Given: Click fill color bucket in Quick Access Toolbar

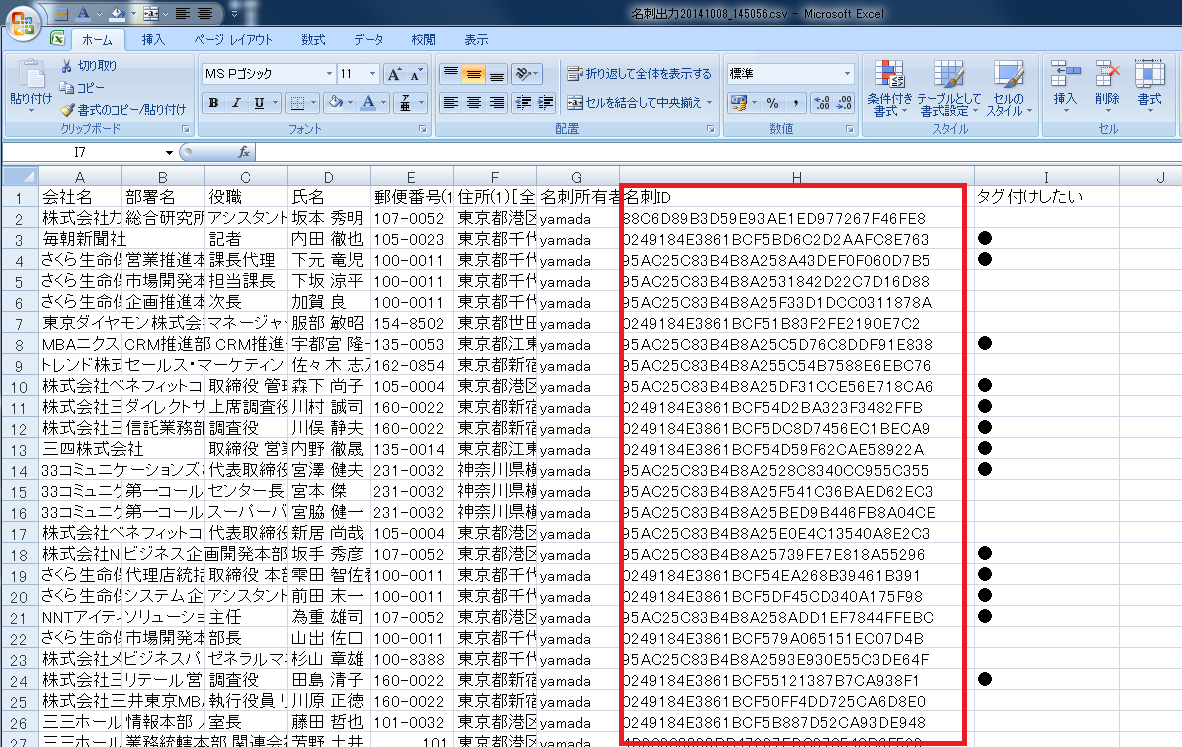Looking at the screenshot, I should click(117, 14).
